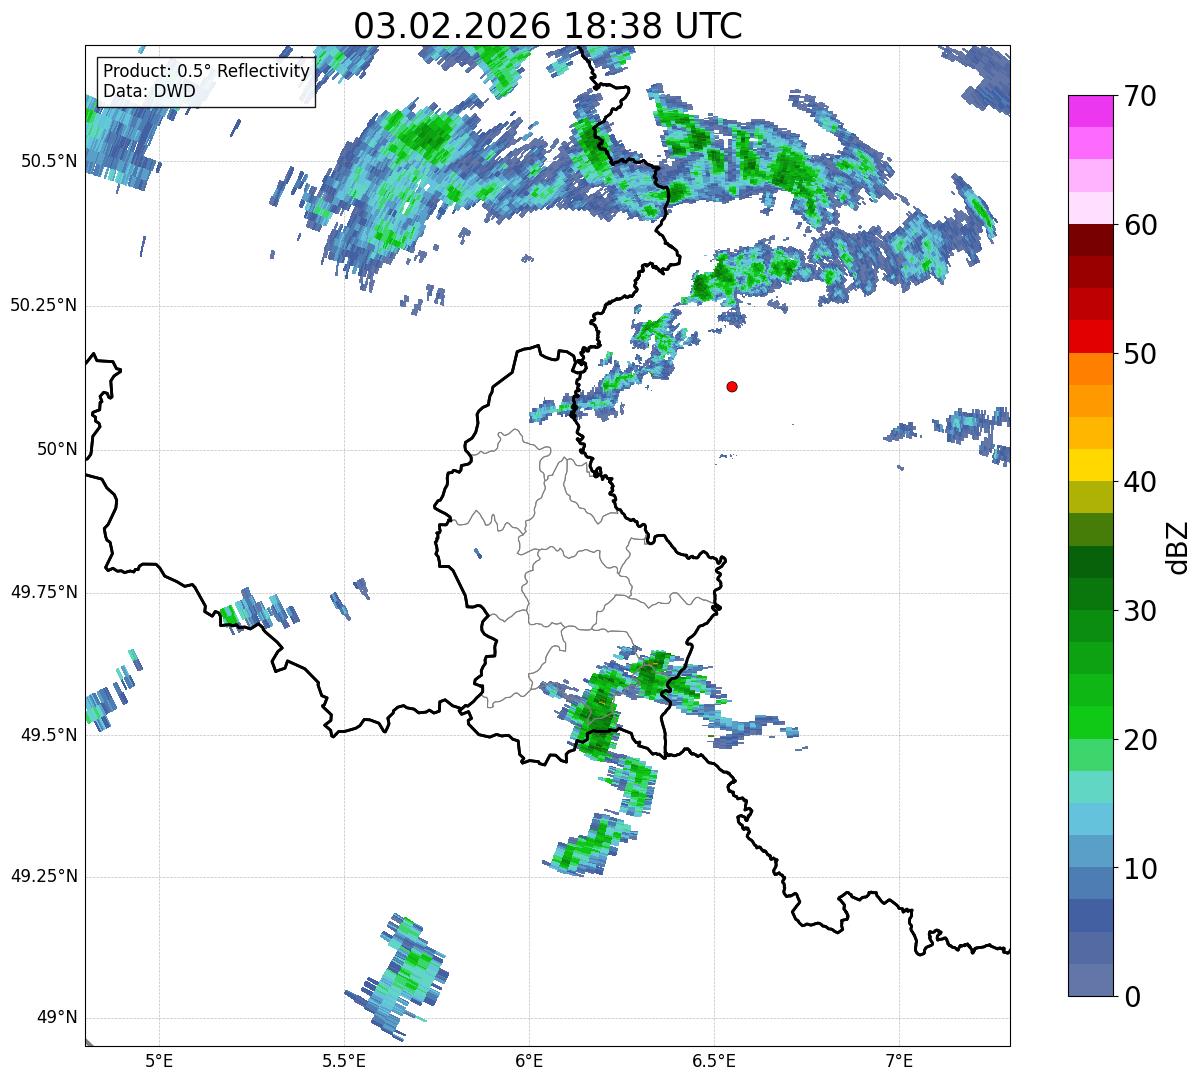Click the 6.5°E longitude label
Viewport: 1202px width, 1081px height.
[x=714, y=1060]
